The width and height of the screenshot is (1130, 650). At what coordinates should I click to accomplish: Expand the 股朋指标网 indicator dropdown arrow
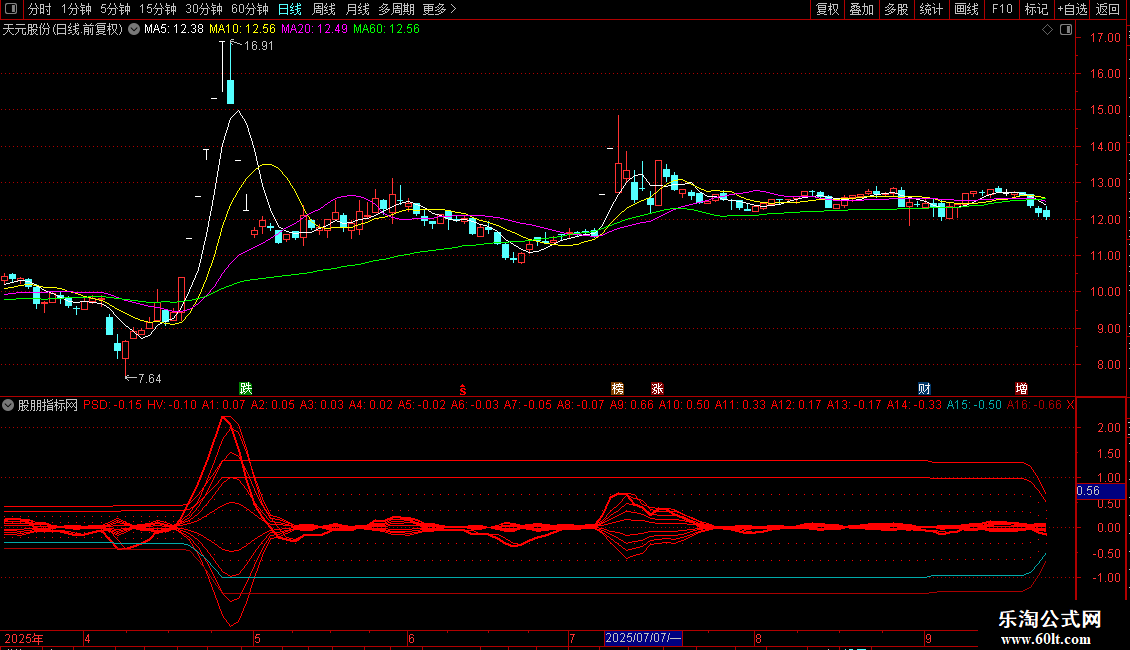[9, 406]
